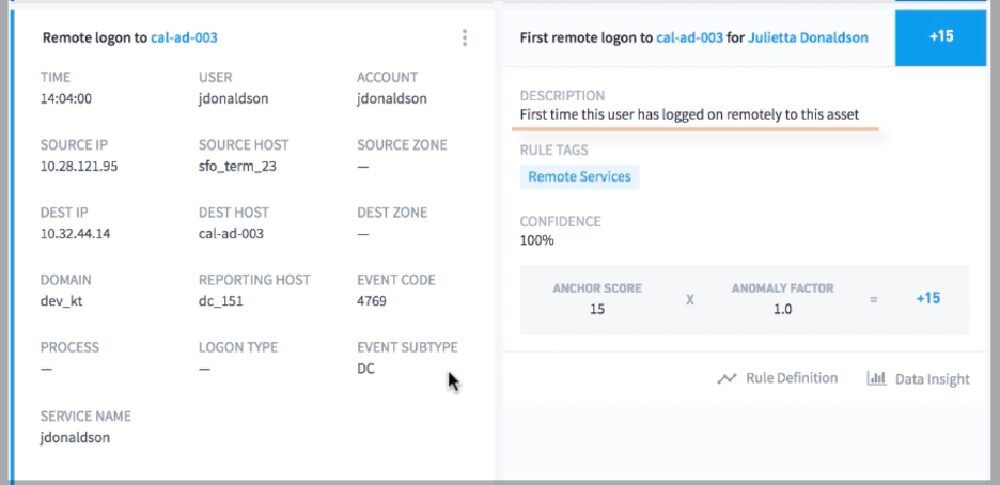Click the reporting host dc_151 value

tap(221, 301)
